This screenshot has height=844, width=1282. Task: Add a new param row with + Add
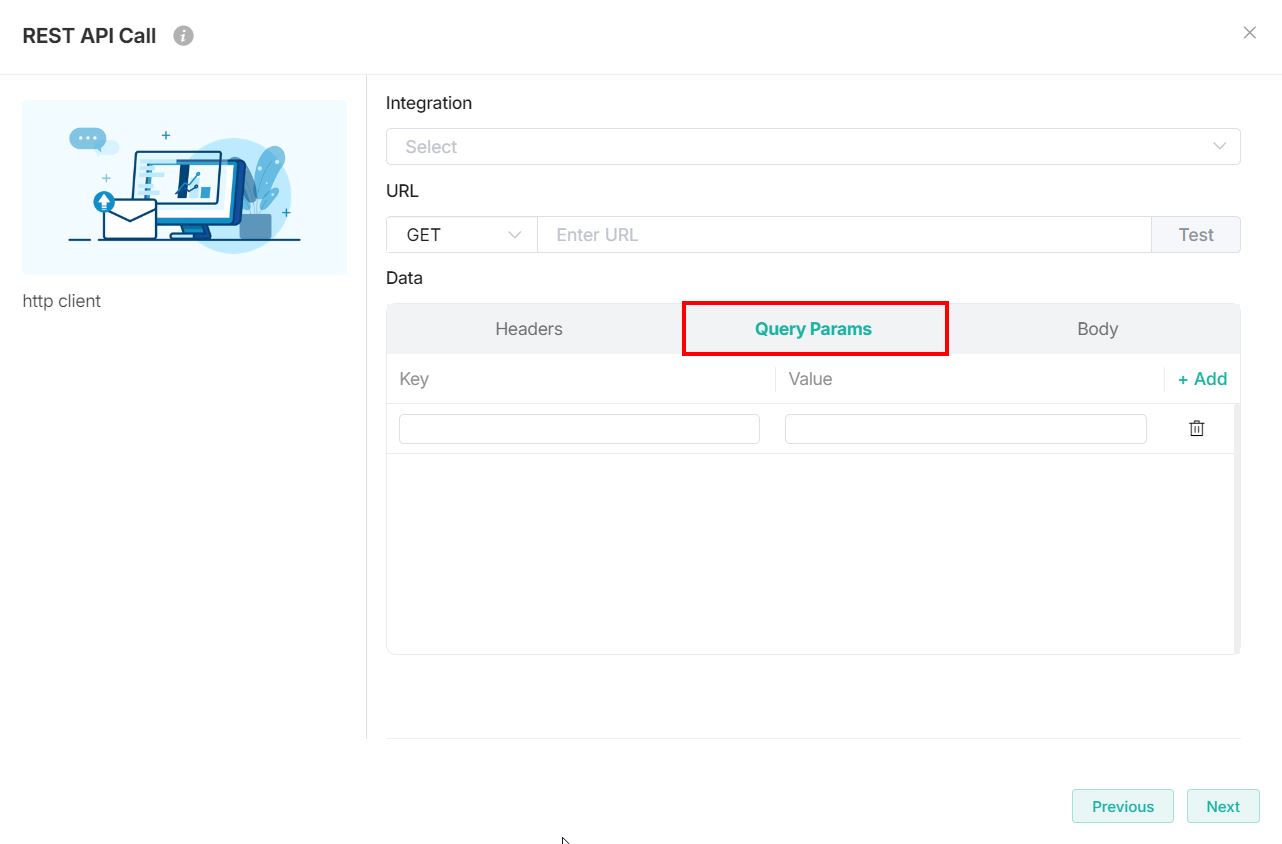click(x=1202, y=379)
